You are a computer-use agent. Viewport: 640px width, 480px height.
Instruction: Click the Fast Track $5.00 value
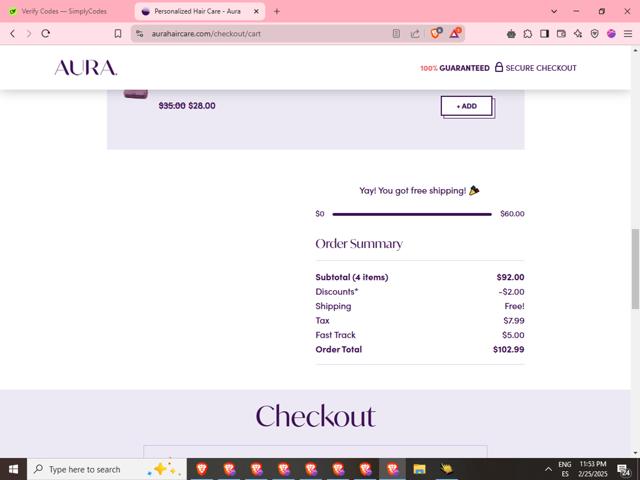pyautogui.click(x=513, y=335)
